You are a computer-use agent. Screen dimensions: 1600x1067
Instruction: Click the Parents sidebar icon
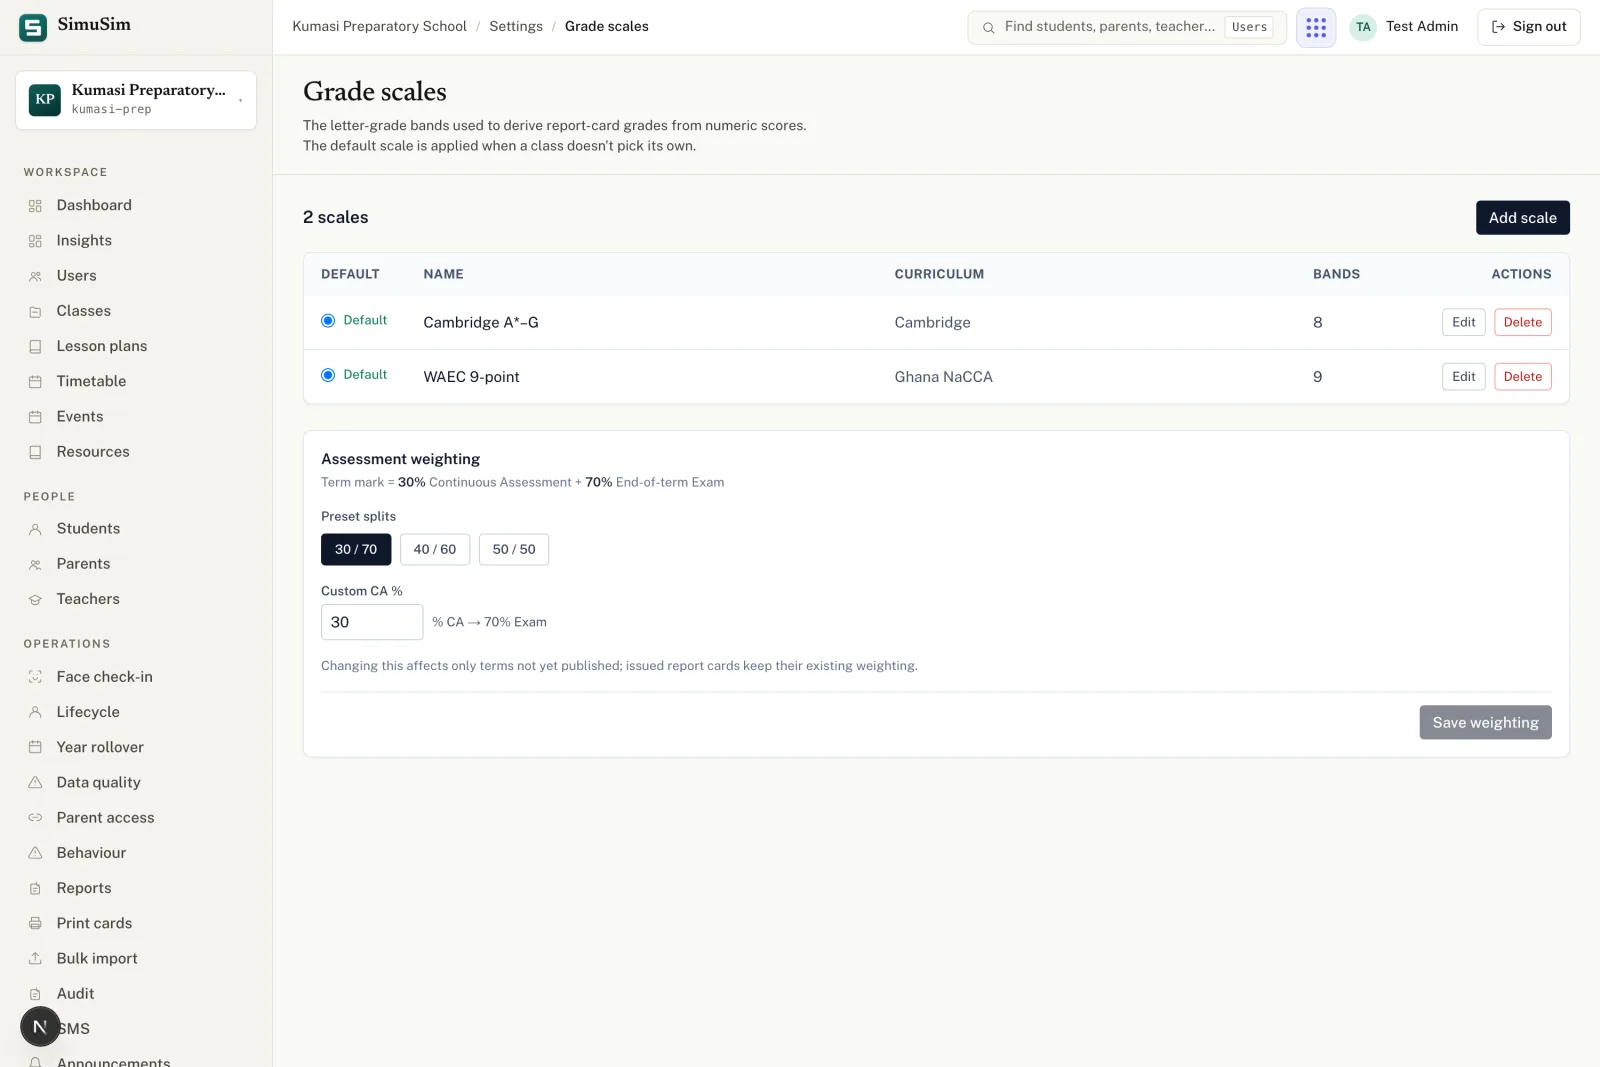35,564
